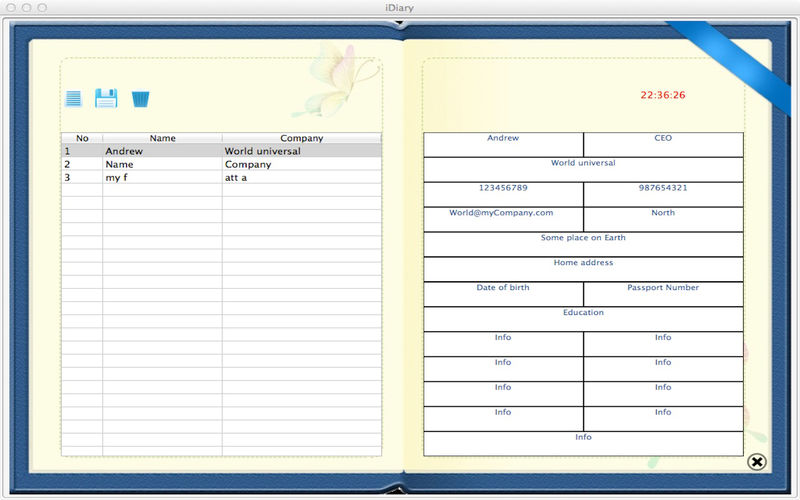This screenshot has height=500, width=800.
Task: Click the Passport Number field
Action: 663,294
